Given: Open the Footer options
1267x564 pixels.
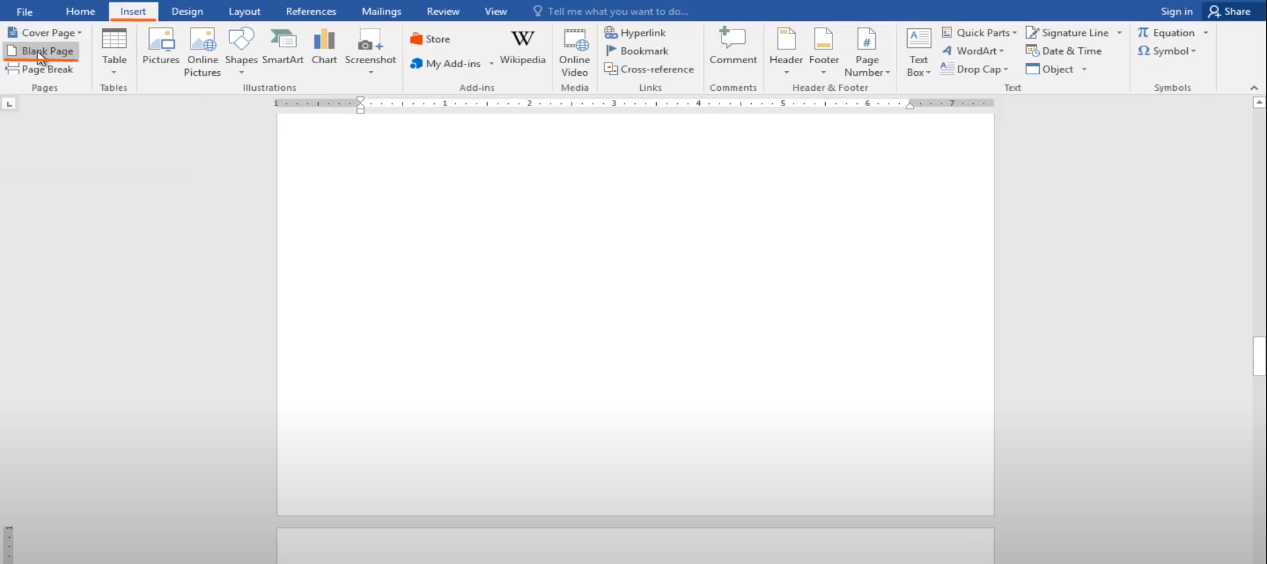Looking at the screenshot, I should click(x=824, y=52).
